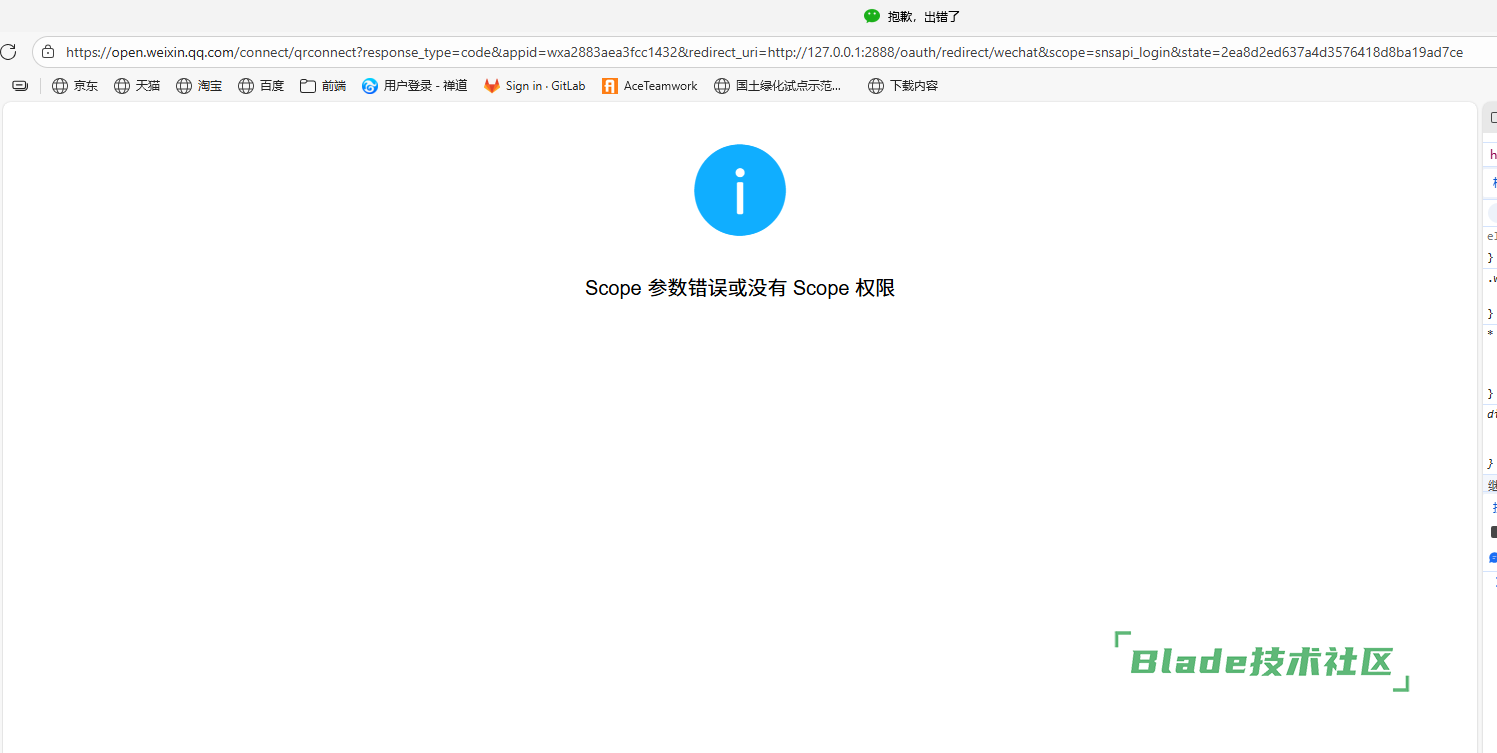Screen dimensions: 1497x753
Task: Go to the 淘宝 bookmark
Action: tap(199, 86)
